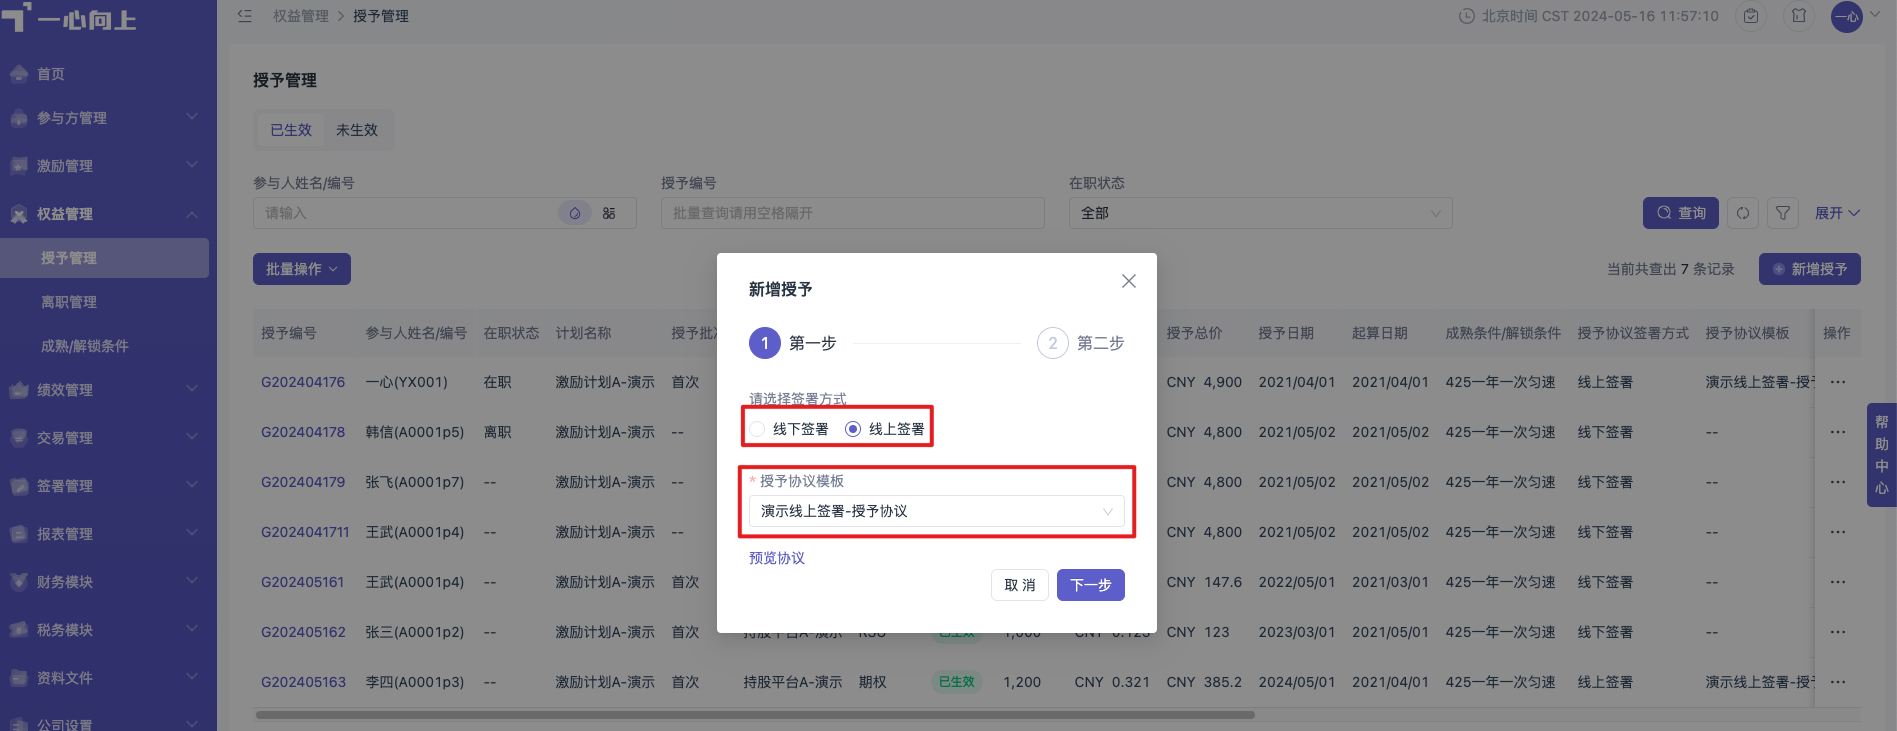Viewport: 1897px width, 731px height.
Task: Open more actions for row G202404176
Action: [x=1838, y=382]
